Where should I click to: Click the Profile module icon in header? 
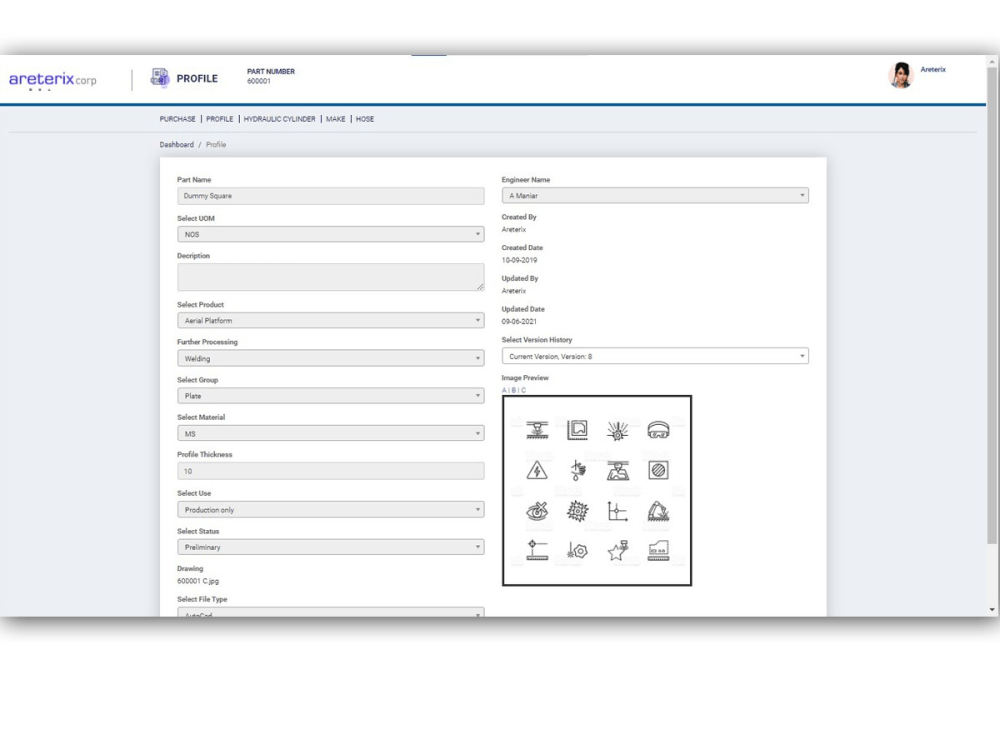click(159, 78)
